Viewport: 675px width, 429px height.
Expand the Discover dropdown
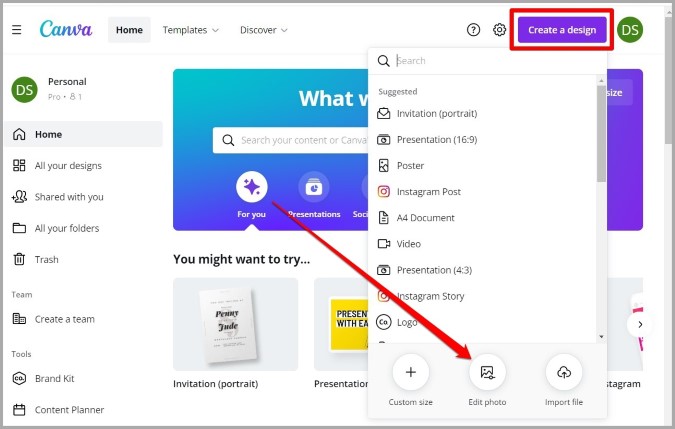point(263,30)
